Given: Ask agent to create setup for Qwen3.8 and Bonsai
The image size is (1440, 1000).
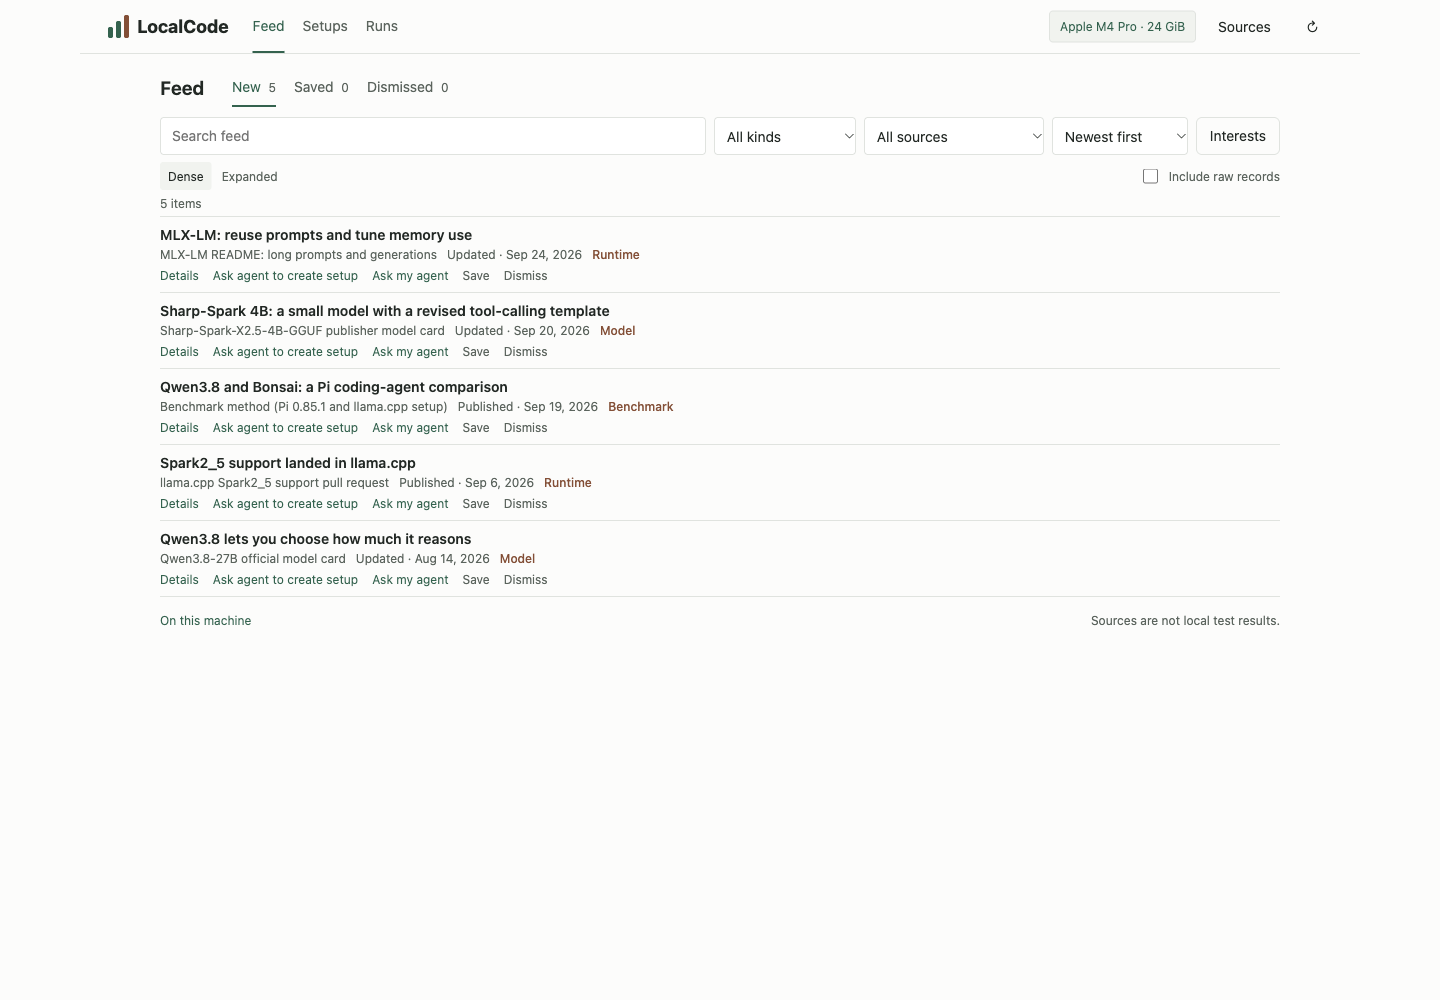Looking at the screenshot, I should [x=285, y=428].
